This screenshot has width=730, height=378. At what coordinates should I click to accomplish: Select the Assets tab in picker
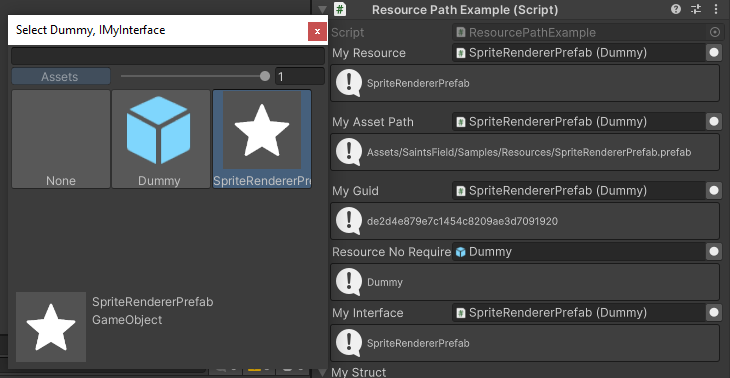click(x=61, y=76)
